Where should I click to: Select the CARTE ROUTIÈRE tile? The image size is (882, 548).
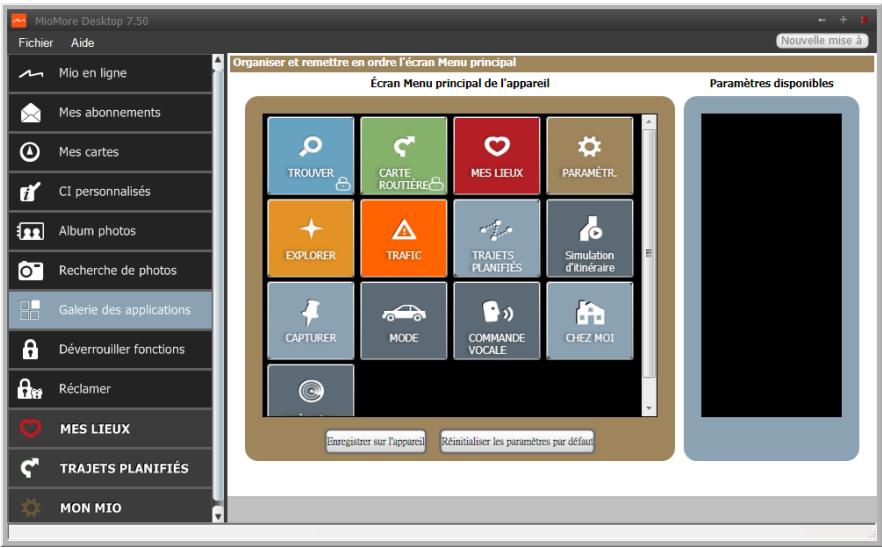[x=403, y=155]
